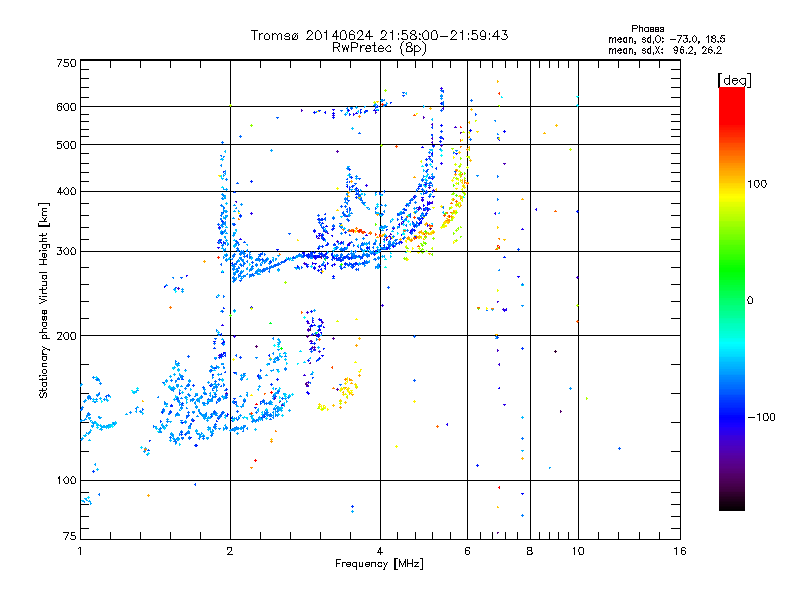Click the 'Frequency [MHz]' axis label
800x600 pixels.
point(379,564)
